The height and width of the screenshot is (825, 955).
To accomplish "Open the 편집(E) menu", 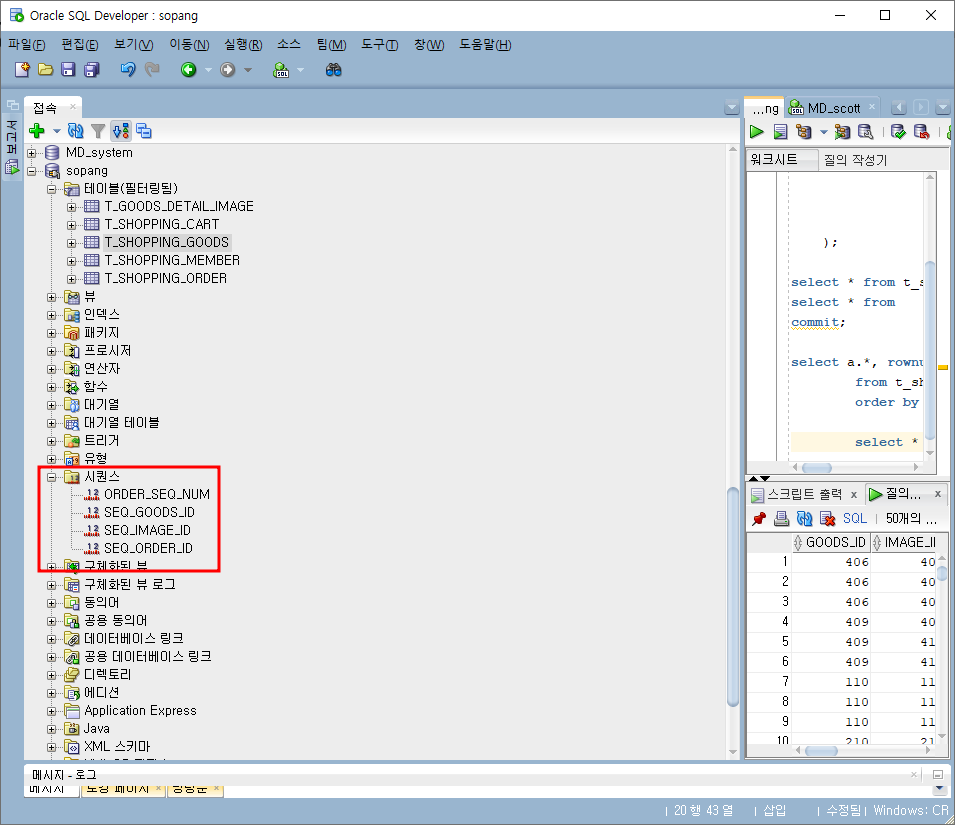I will [x=80, y=44].
